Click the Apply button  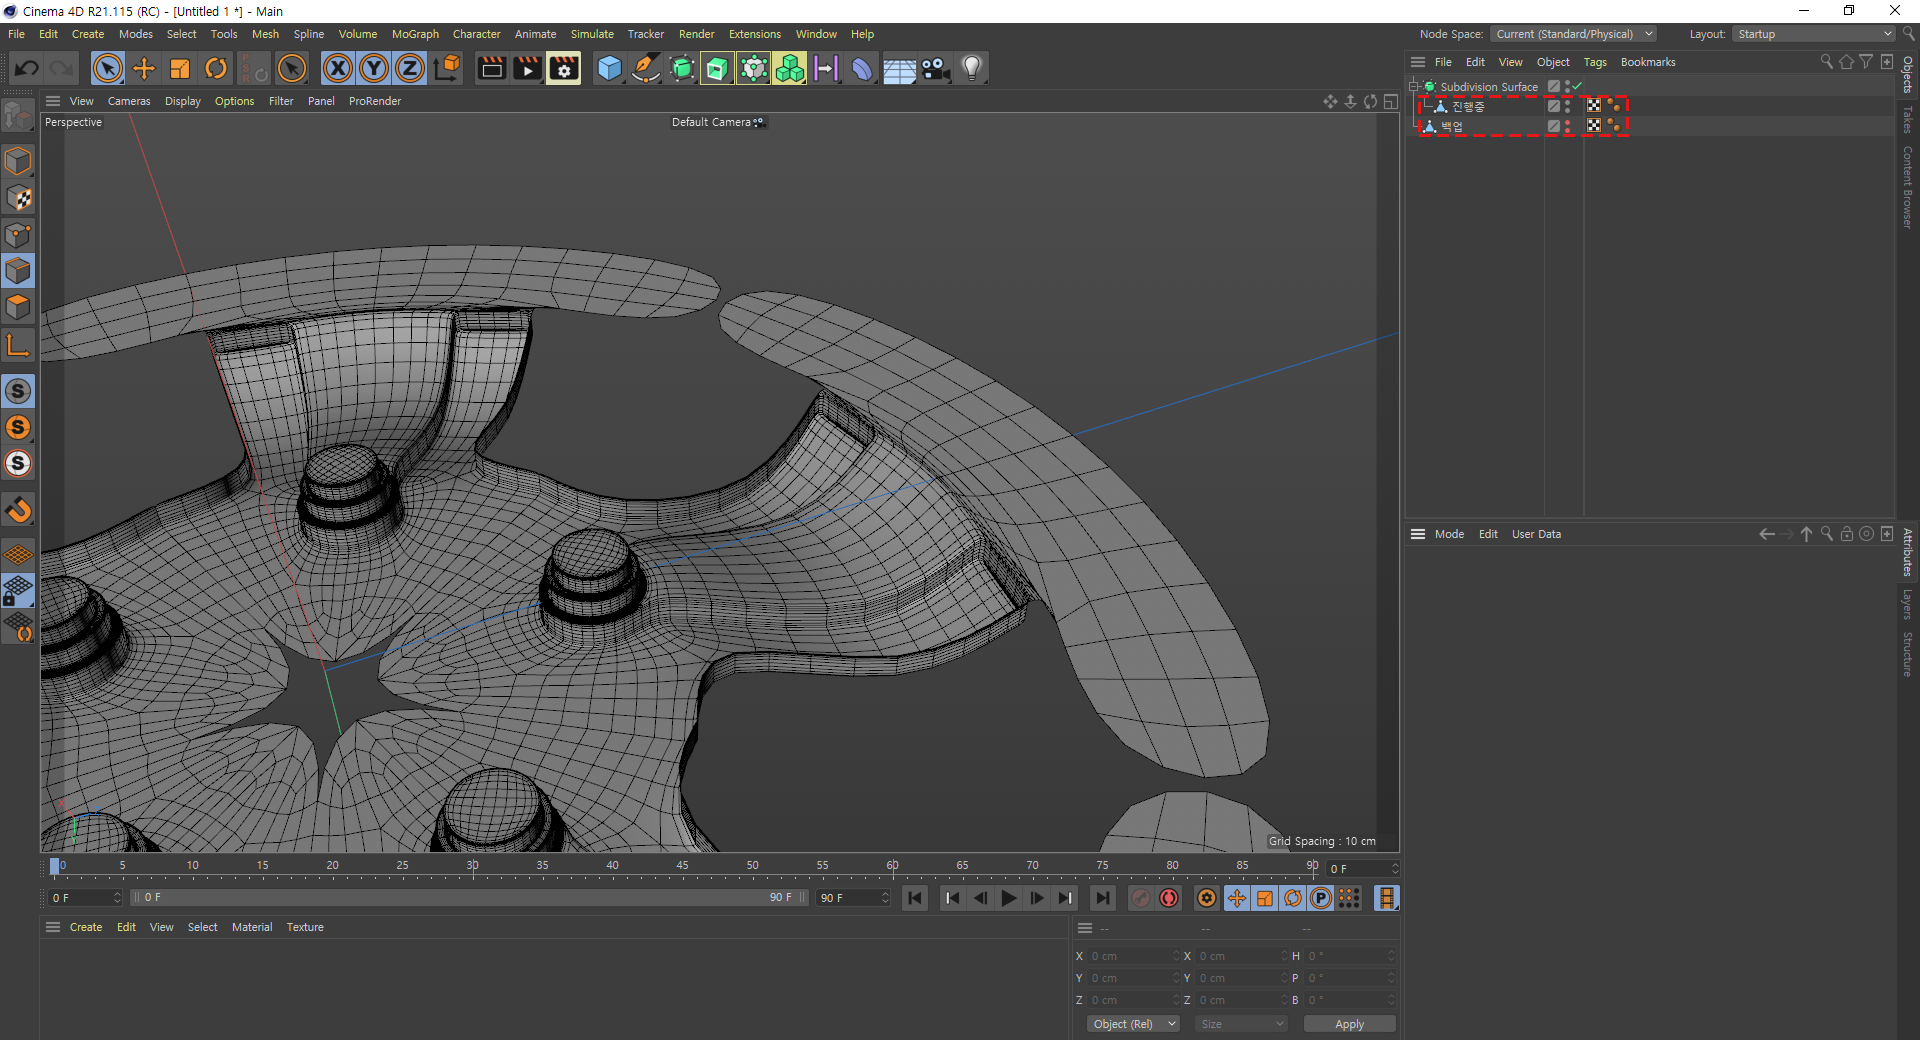1349,1024
